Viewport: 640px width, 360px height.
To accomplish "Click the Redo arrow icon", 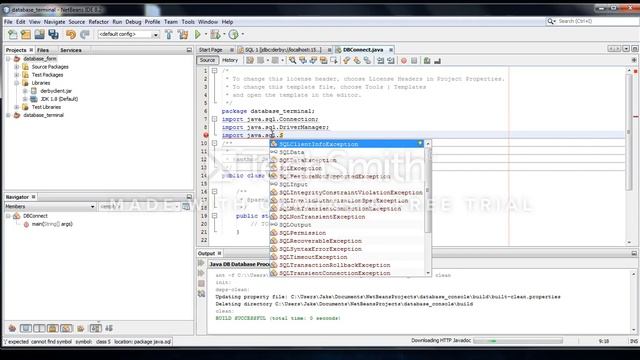I will point(85,35).
